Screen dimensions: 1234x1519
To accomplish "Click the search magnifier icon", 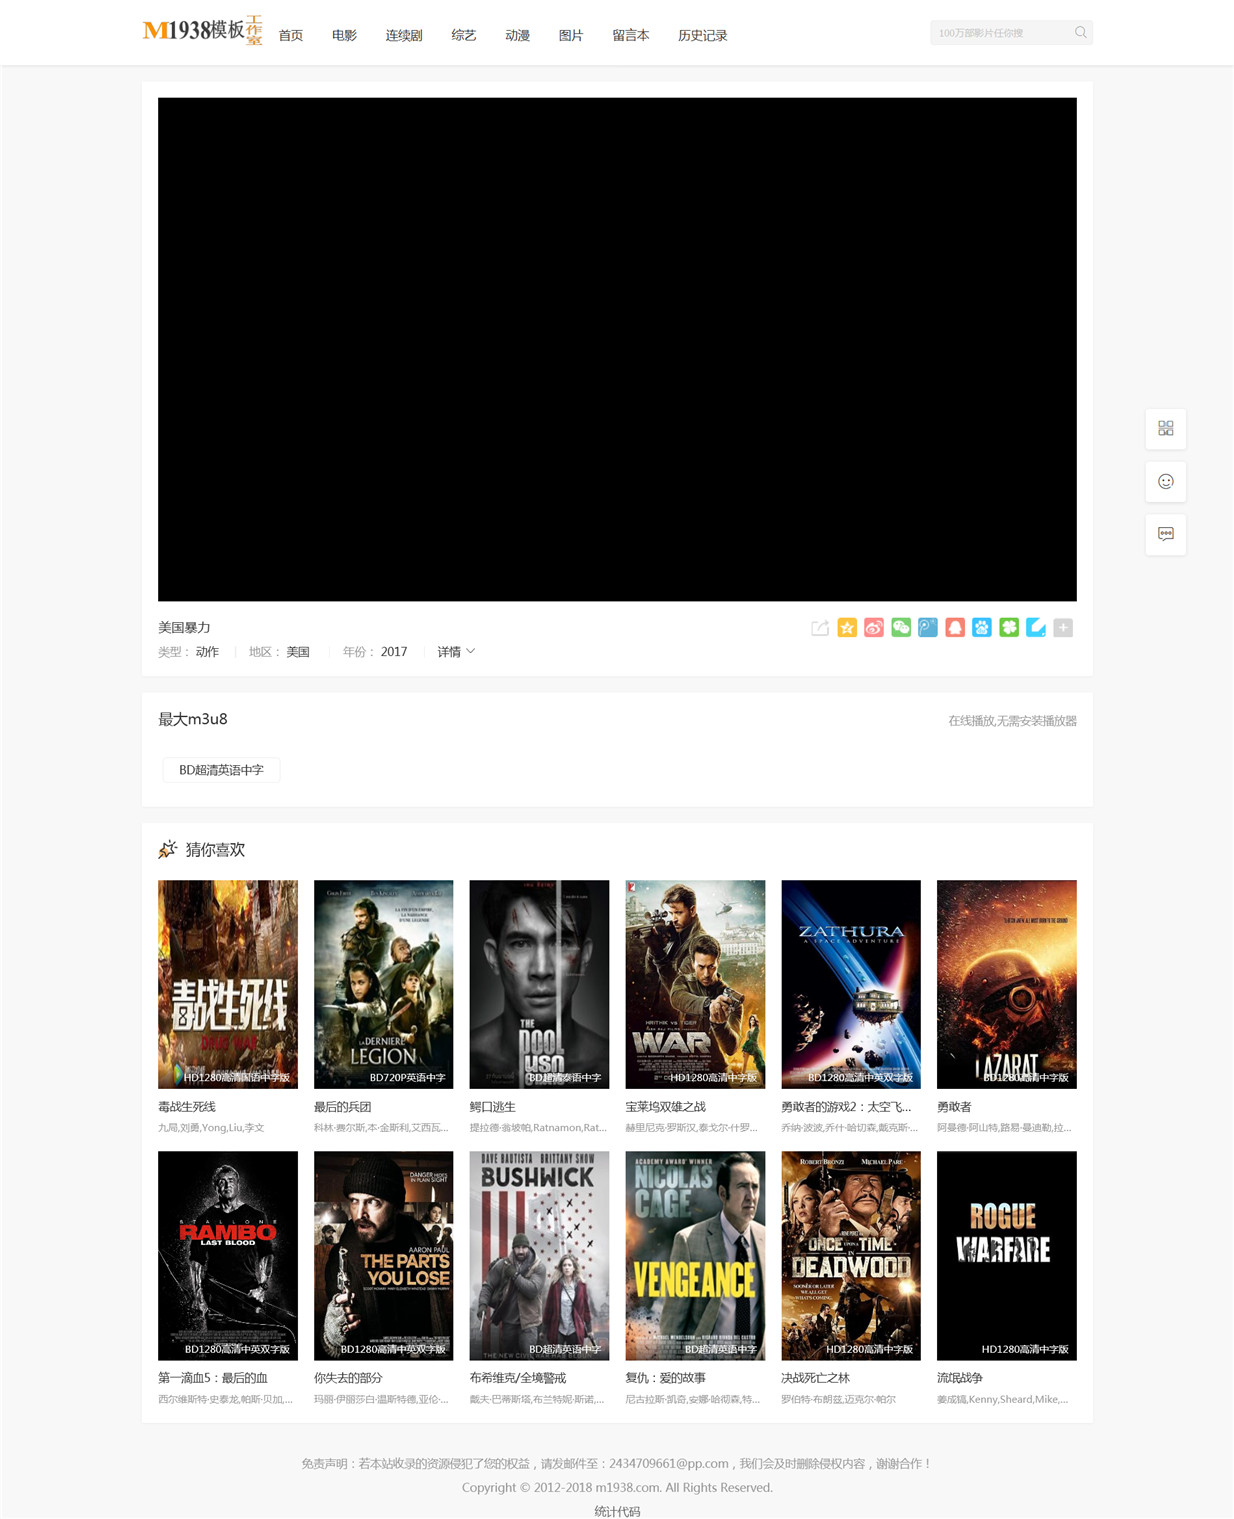I will point(1081,33).
